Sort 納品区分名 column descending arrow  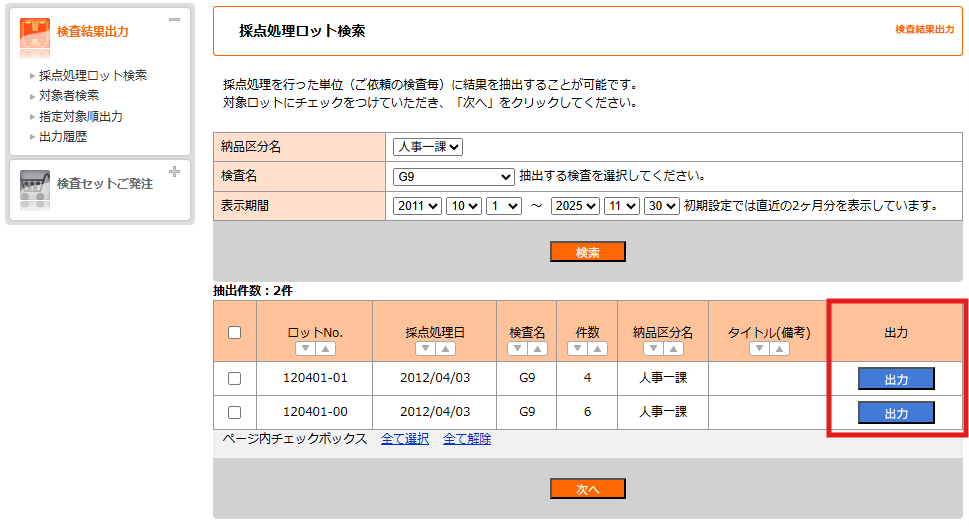pos(653,349)
